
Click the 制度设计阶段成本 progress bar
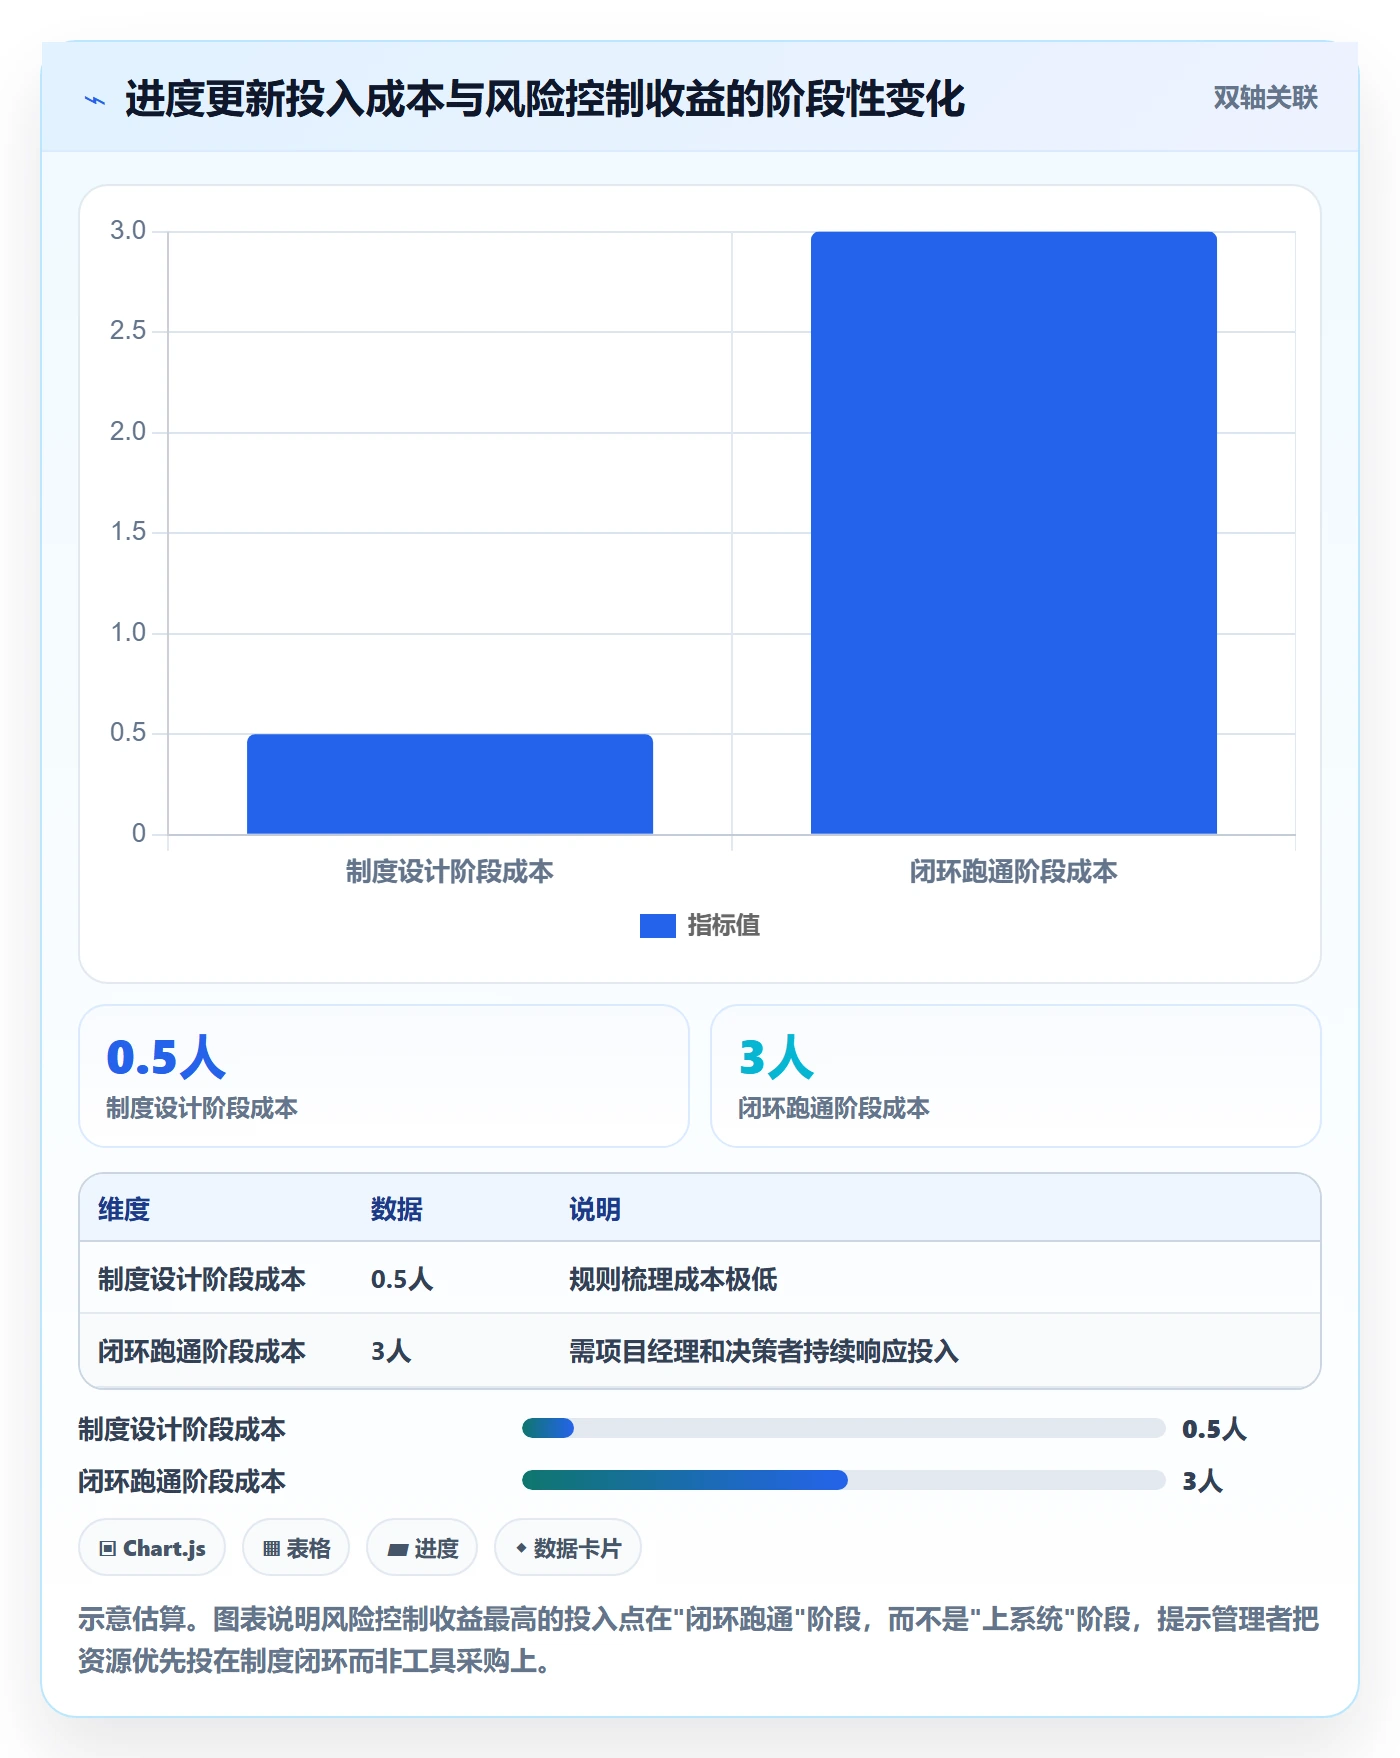[x=844, y=1428]
